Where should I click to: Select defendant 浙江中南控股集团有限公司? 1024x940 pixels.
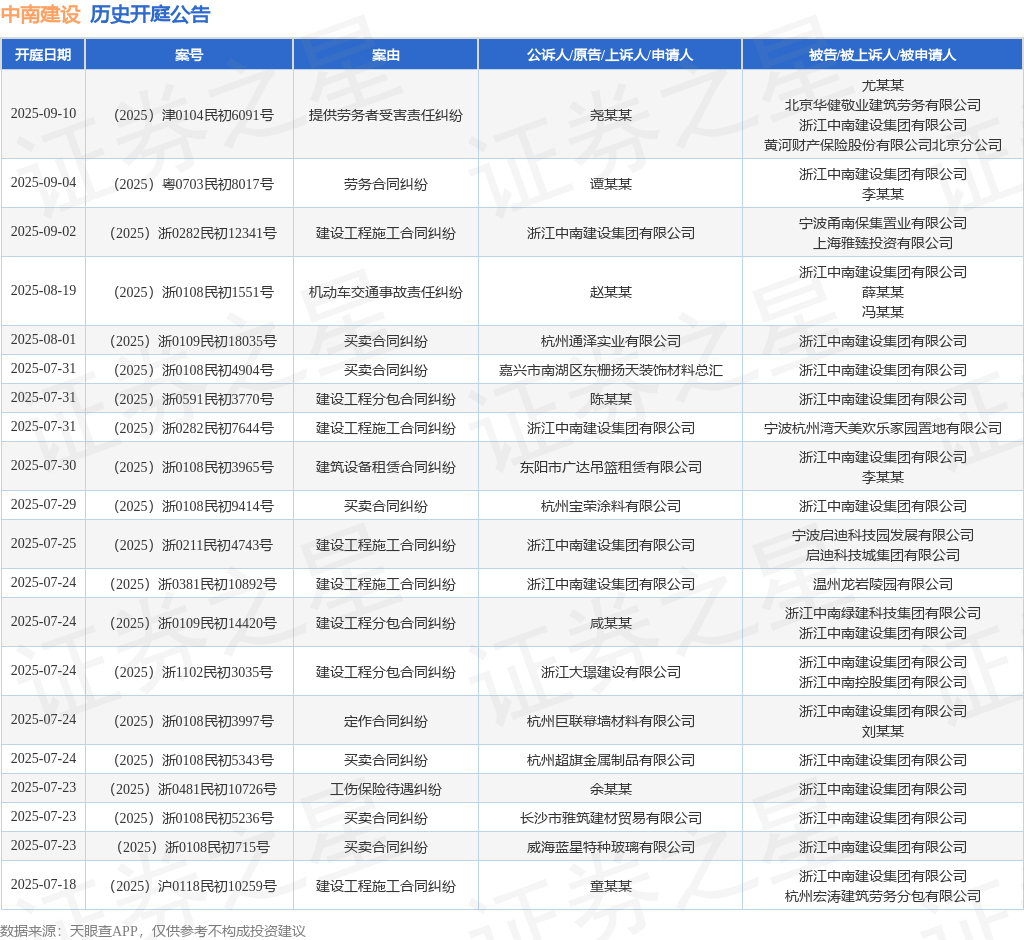coord(882,682)
